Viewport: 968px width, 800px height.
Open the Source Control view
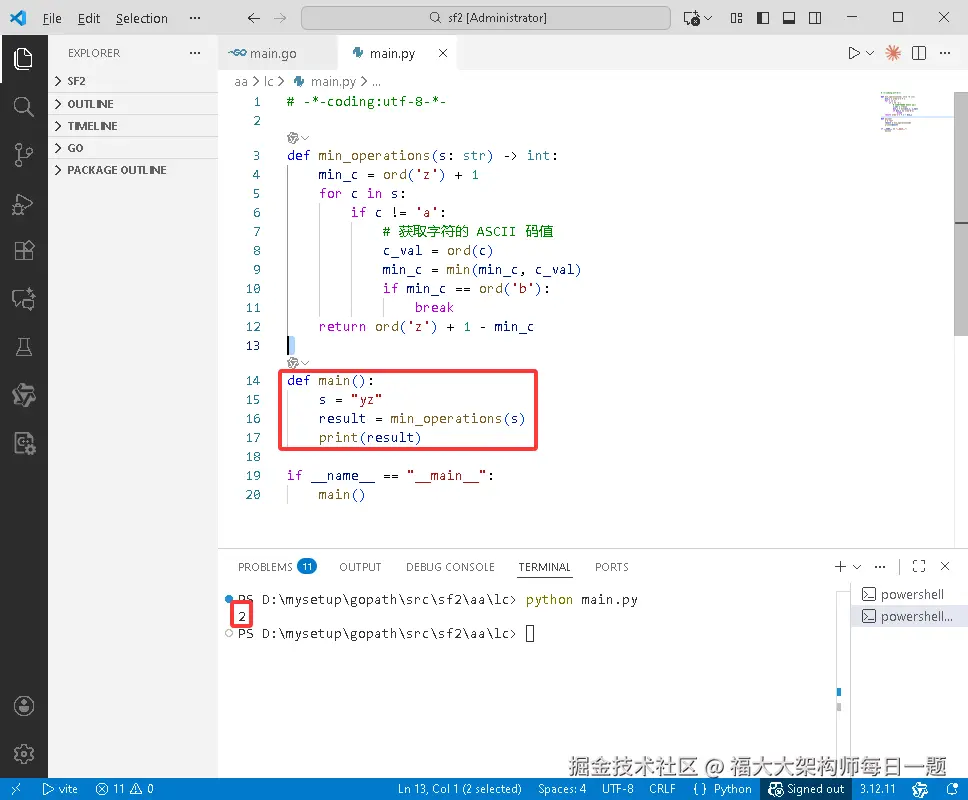23,154
